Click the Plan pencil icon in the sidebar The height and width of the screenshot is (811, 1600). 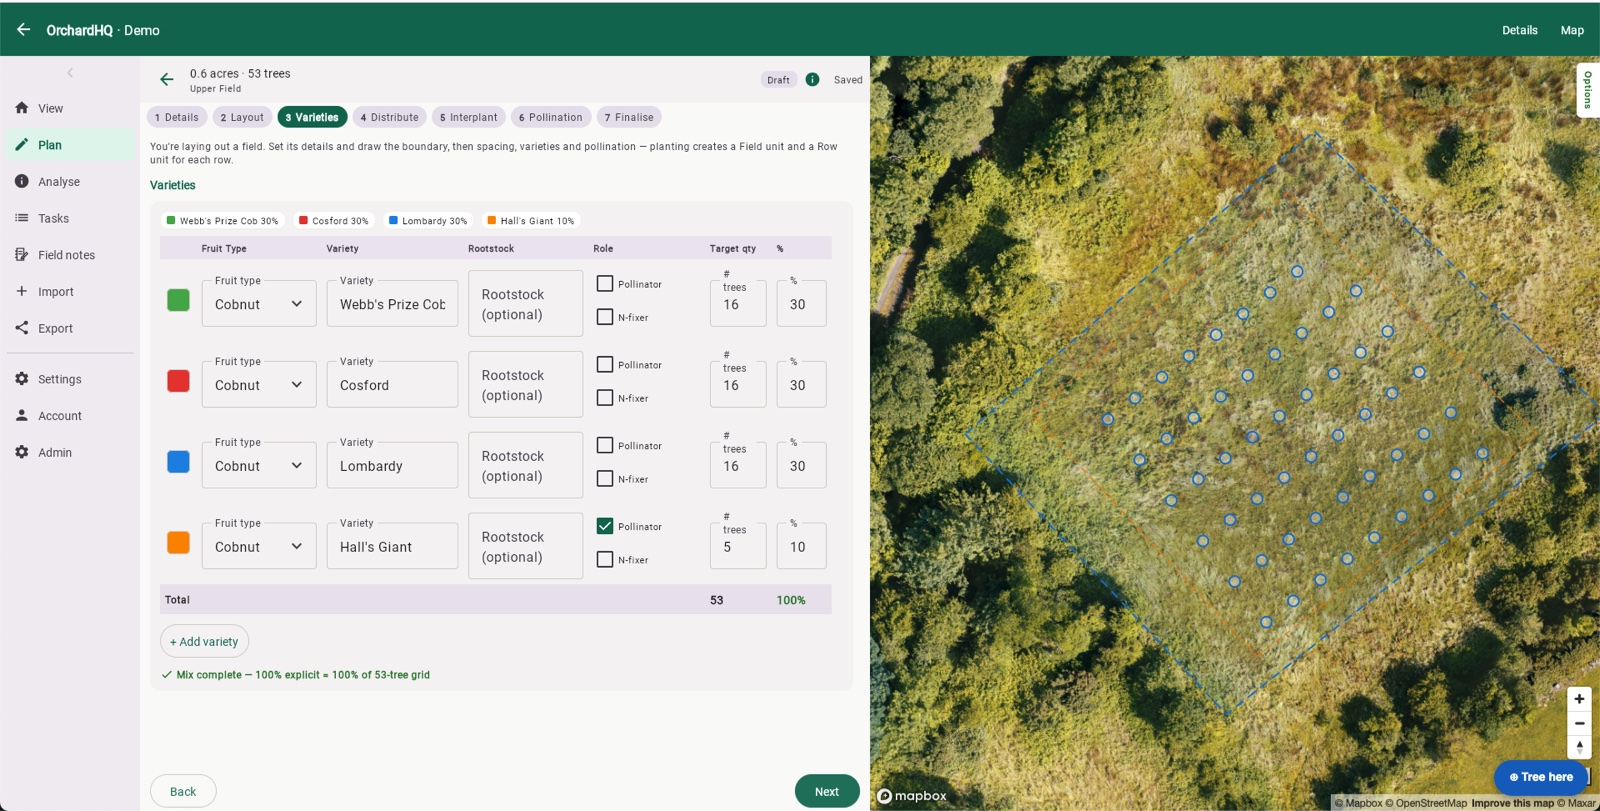(x=22, y=145)
